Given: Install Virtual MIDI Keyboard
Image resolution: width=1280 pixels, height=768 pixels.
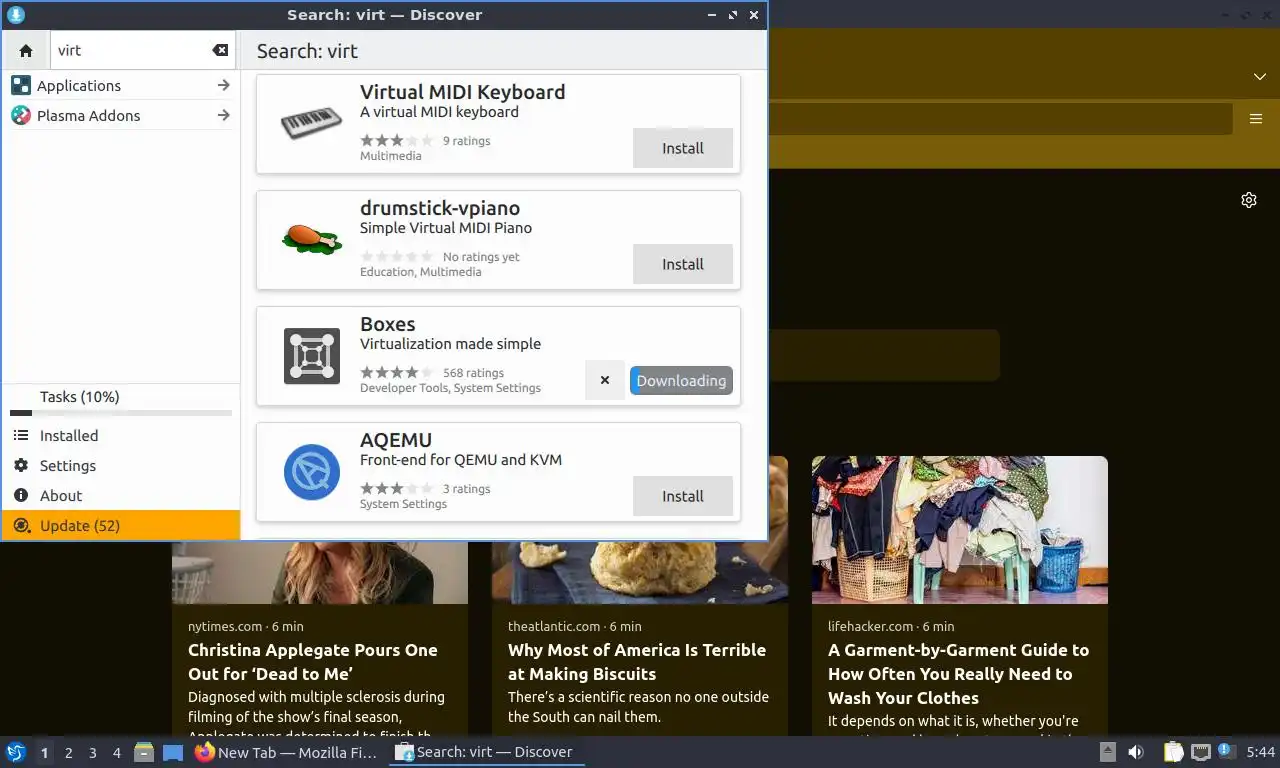Looking at the screenshot, I should click(x=683, y=148).
